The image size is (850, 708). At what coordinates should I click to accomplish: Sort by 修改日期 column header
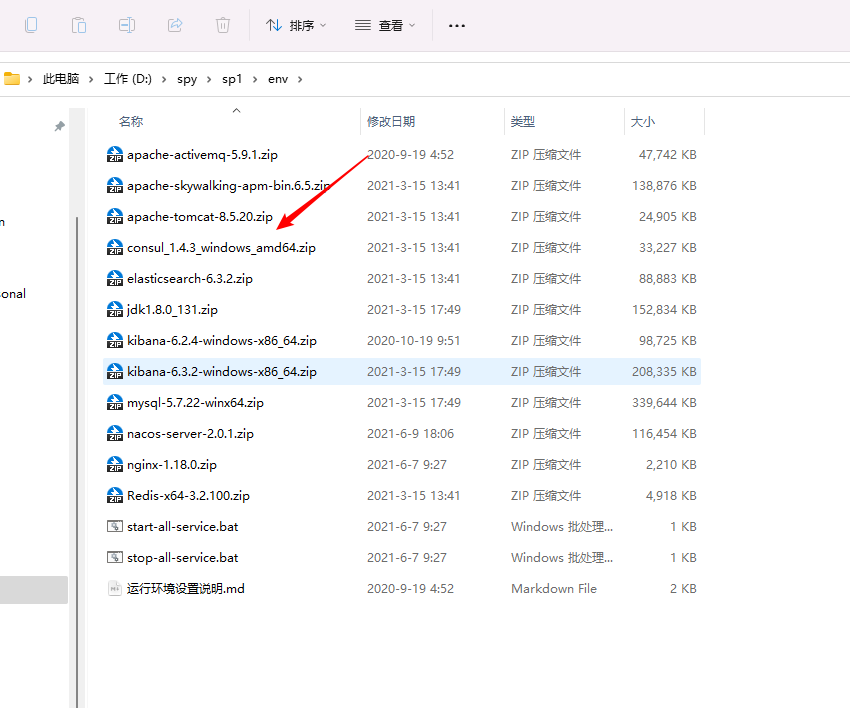(x=391, y=121)
